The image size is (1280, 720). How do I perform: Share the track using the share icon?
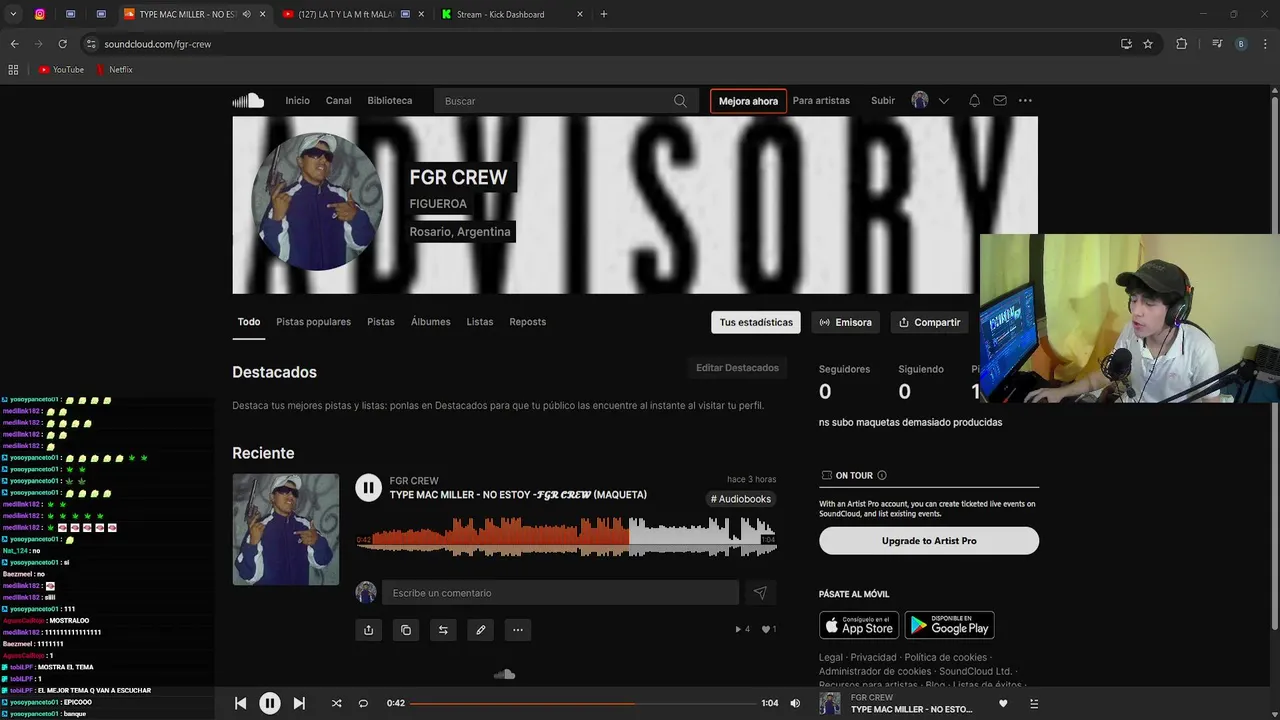(368, 630)
